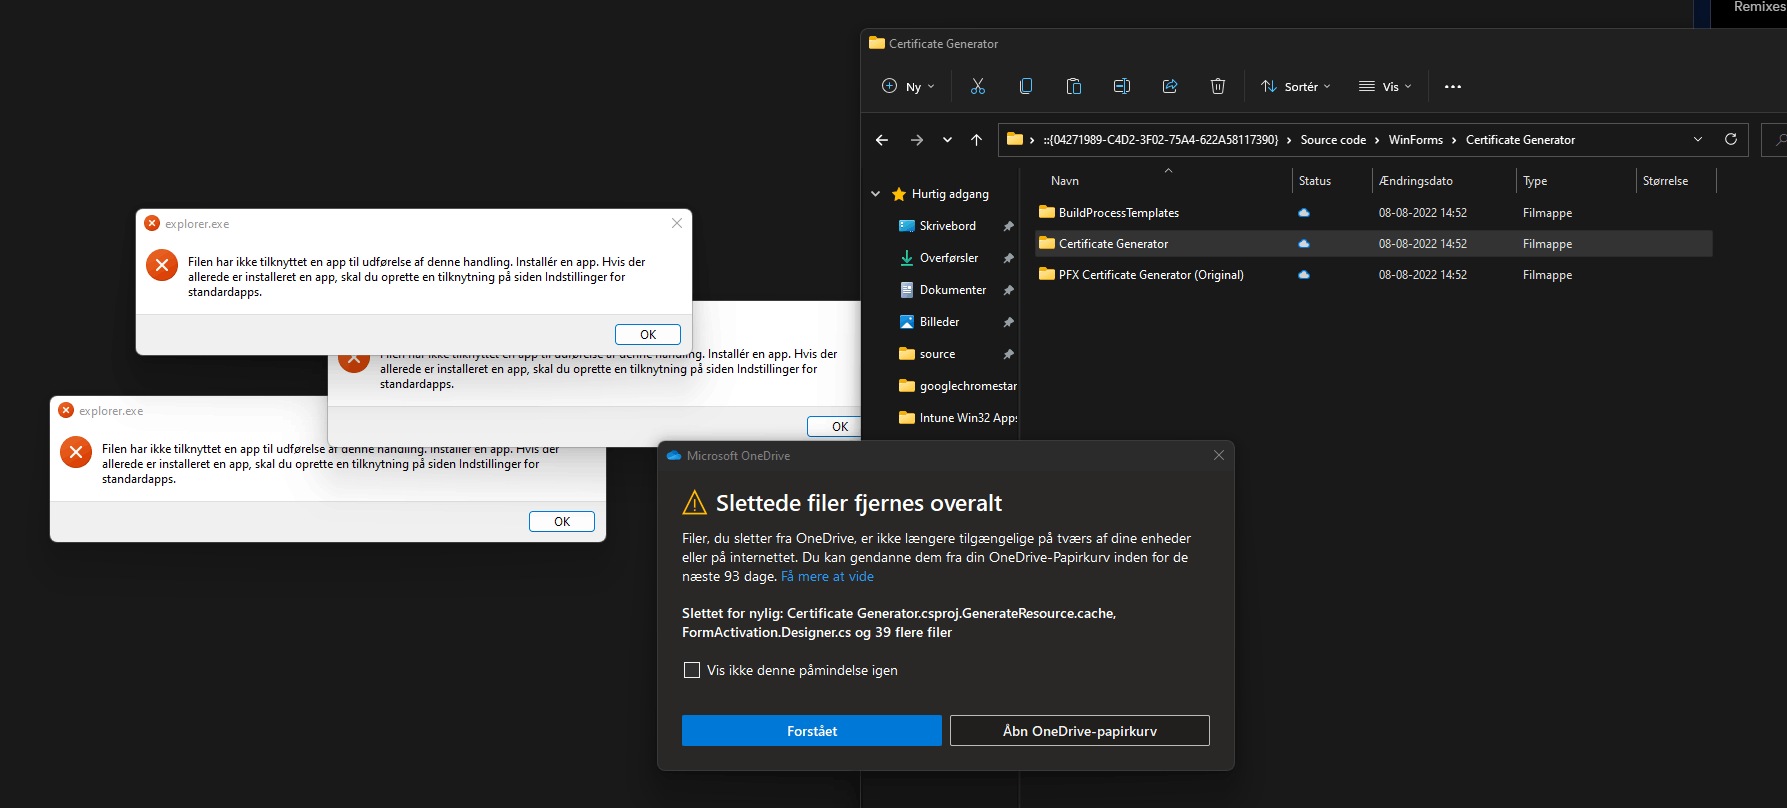Click the 'Source code' breadcrumb segment
Image resolution: width=1787 pixels, height=808 pixels.
(1333, 140)
